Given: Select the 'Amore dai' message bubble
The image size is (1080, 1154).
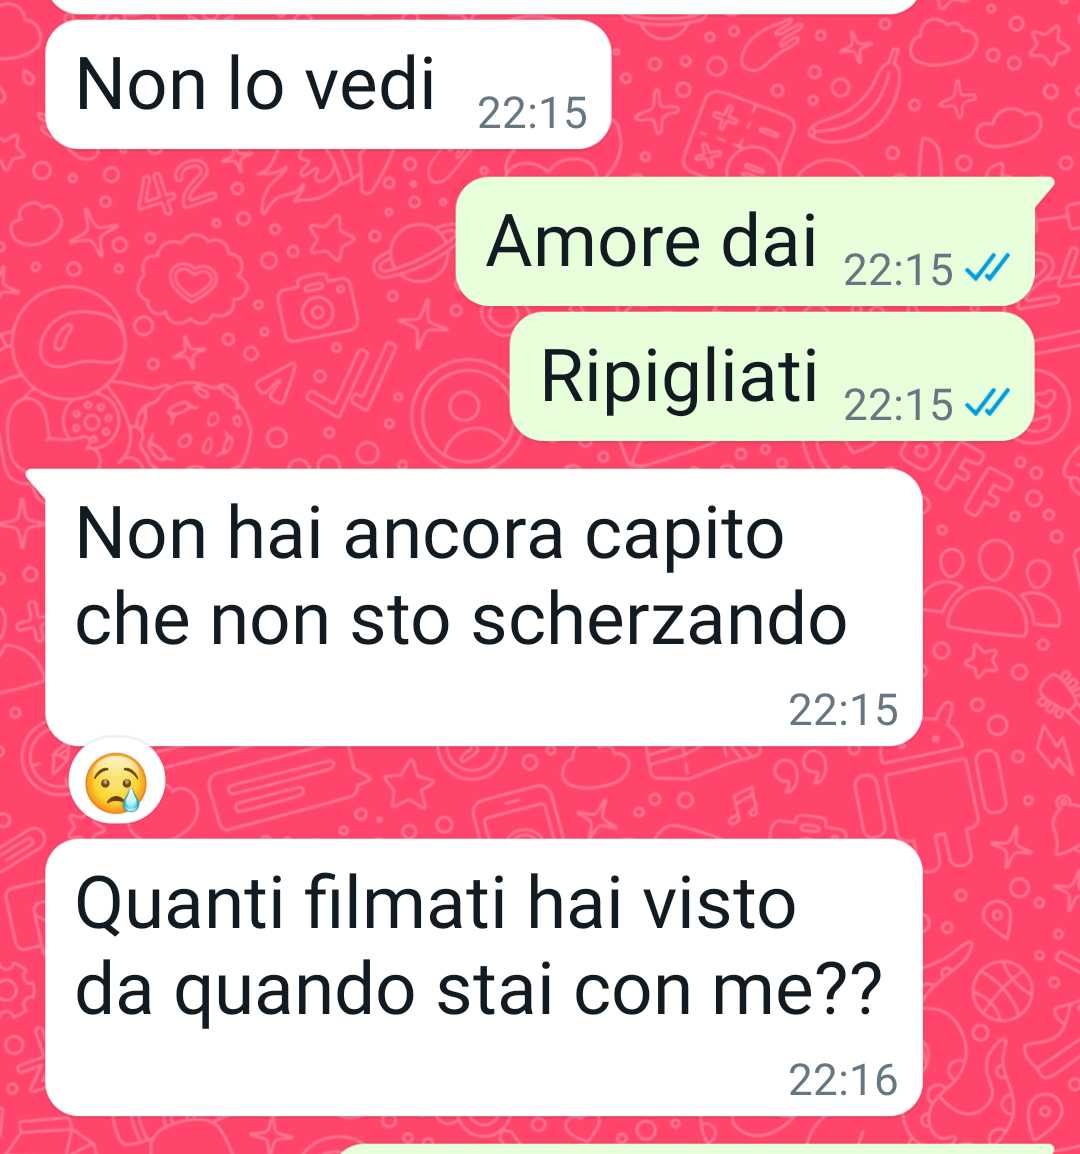Looking at the screenshot, I should pyautogui.click(x=745, y=241).
